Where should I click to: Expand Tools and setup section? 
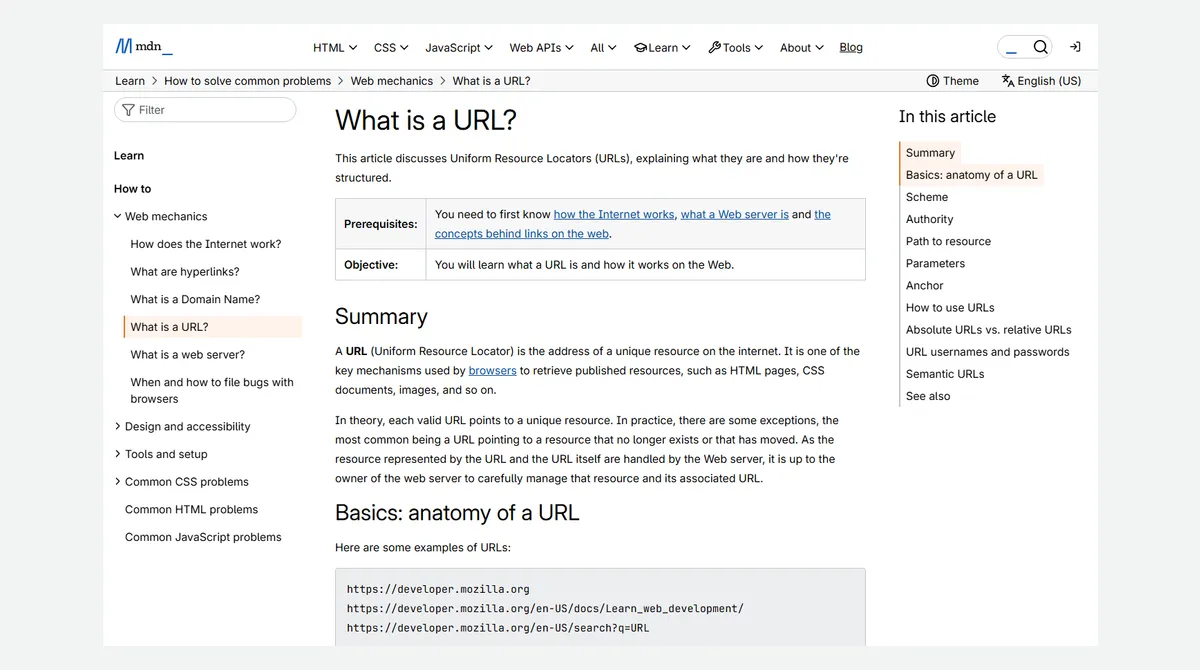coord(159,454)
